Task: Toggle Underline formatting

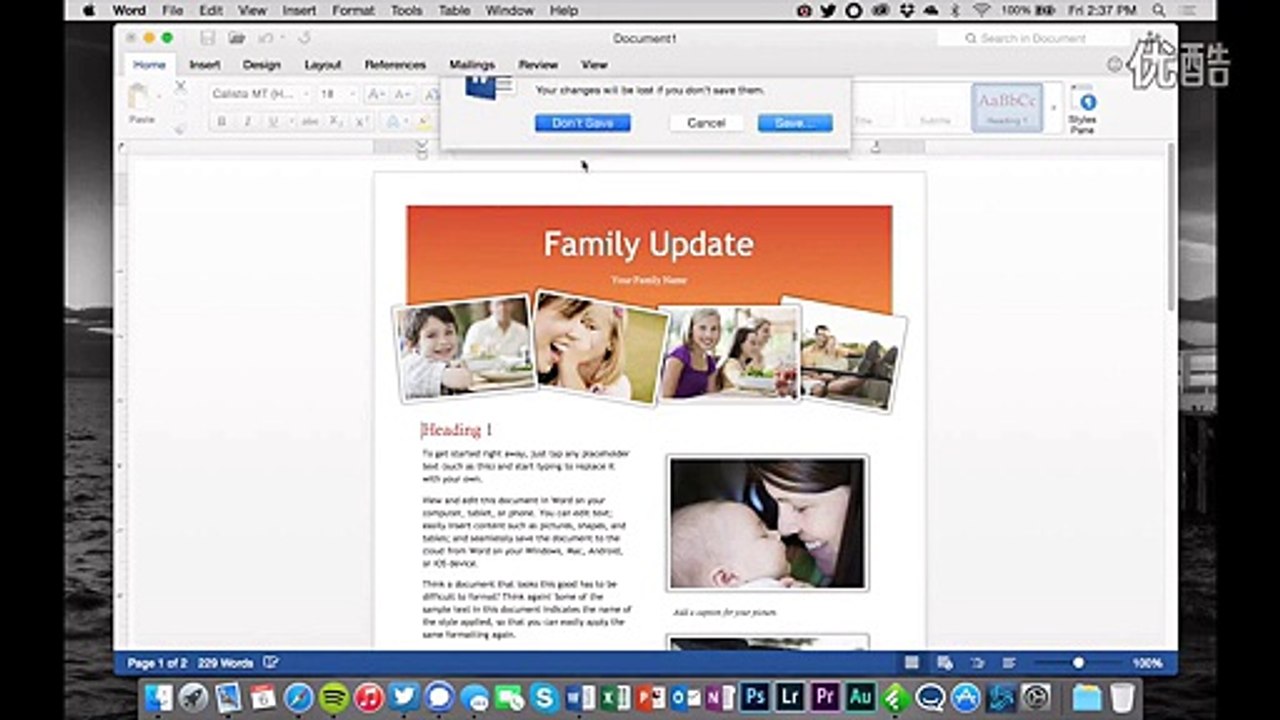Action: 273,122
